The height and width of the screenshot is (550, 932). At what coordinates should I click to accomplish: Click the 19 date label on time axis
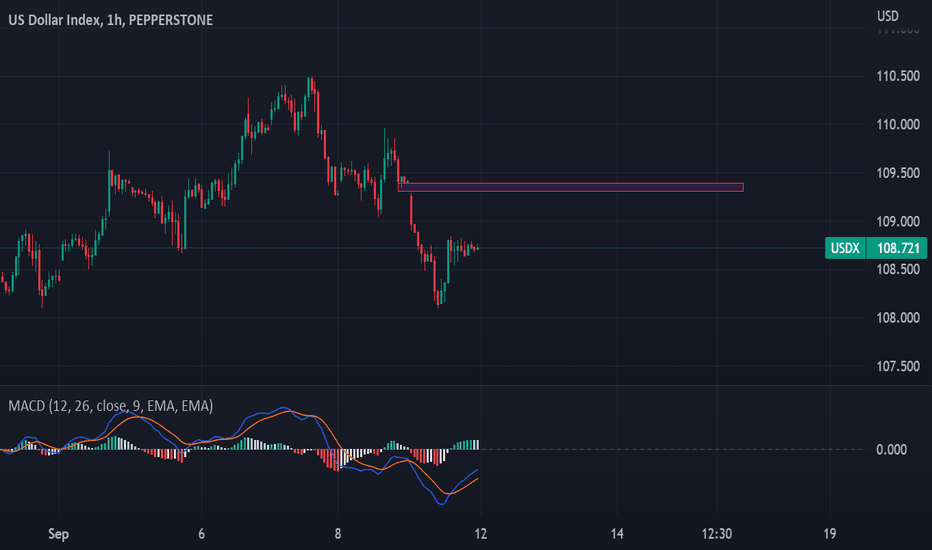click(x=830, y=534)
